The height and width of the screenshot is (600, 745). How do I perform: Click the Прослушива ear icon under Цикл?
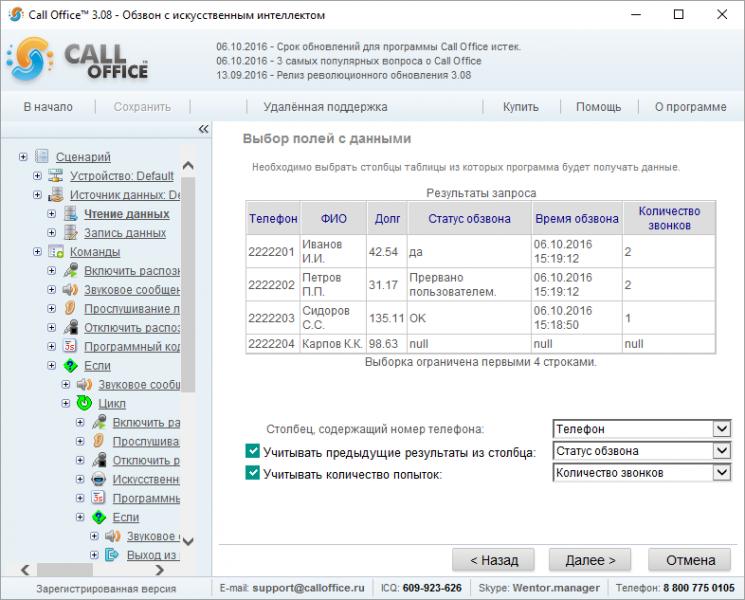tap(98, 441)
